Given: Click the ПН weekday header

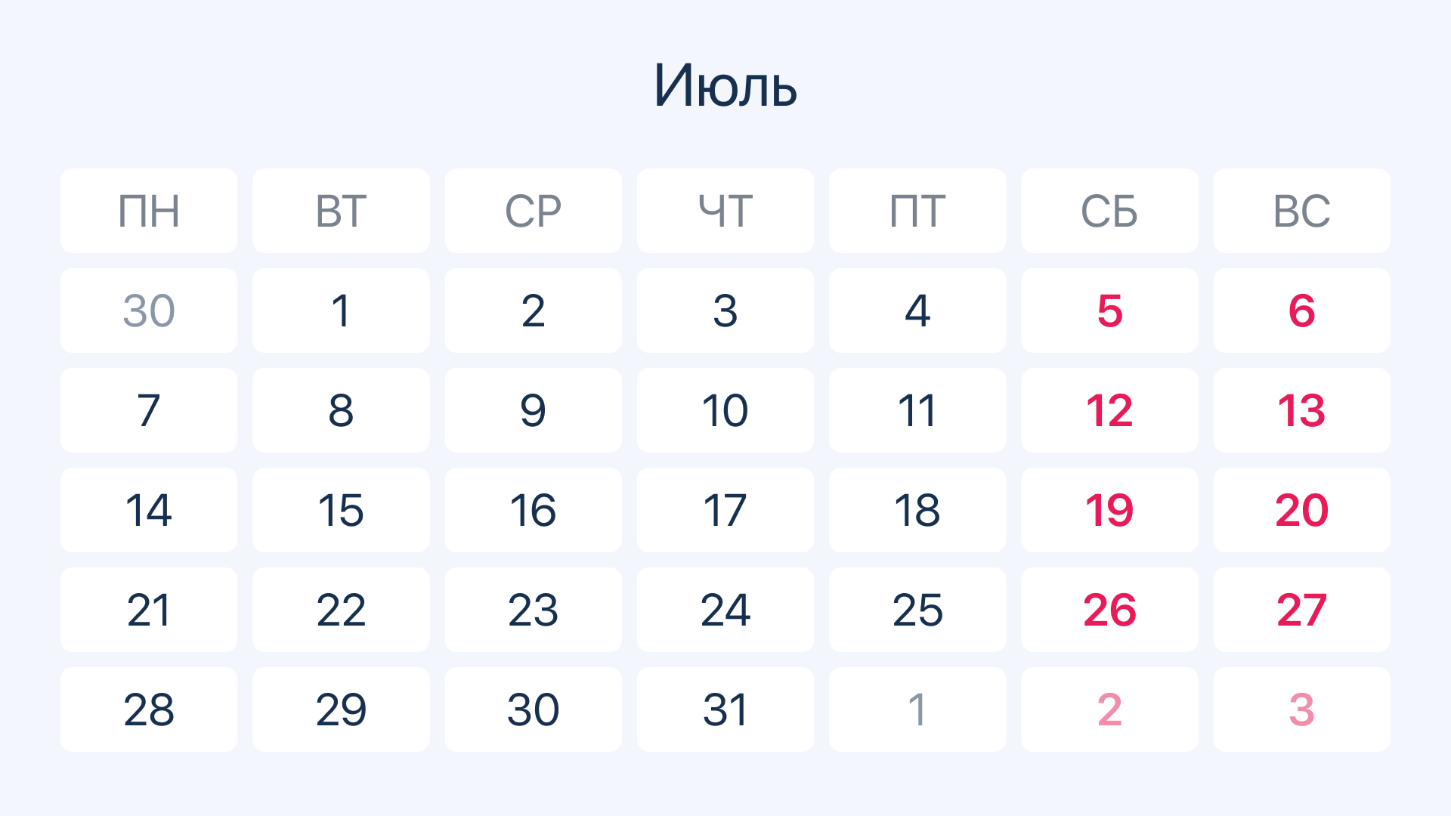Looking at the screenshot, I should 149,211.
